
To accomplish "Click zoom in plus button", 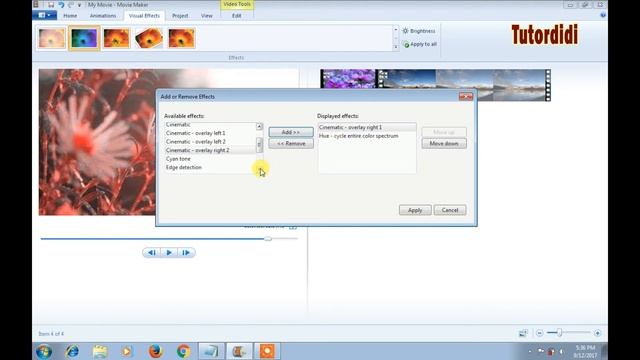I will (x=598, y=333).
